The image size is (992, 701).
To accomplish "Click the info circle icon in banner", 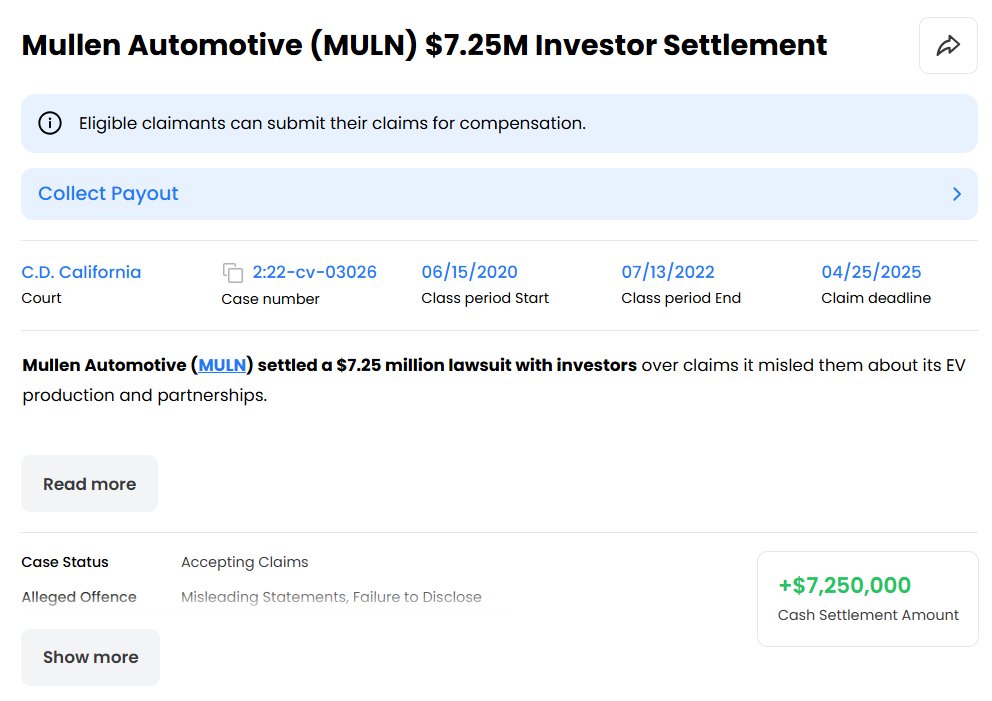I will click(x=50, y=123).
